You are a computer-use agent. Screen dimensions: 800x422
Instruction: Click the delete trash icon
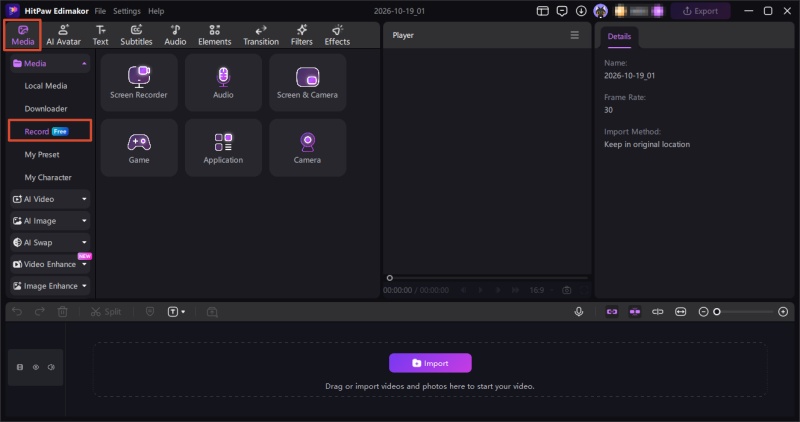63,311
